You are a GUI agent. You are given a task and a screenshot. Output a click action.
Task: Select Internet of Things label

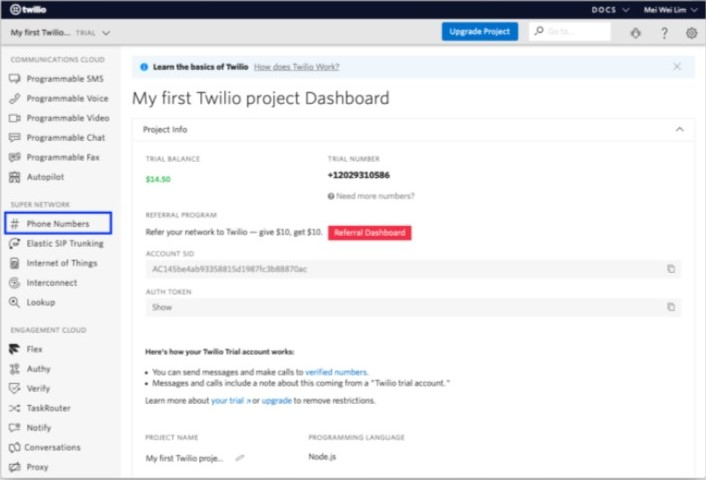pos(62,263)
